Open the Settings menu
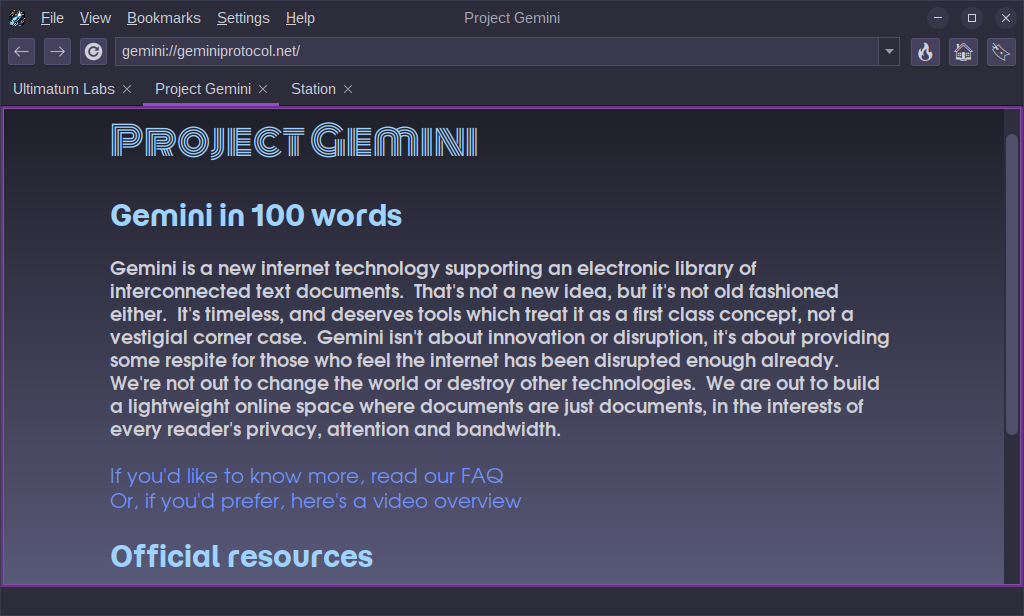Screen dimensions: 1024x616 (243, 18)
